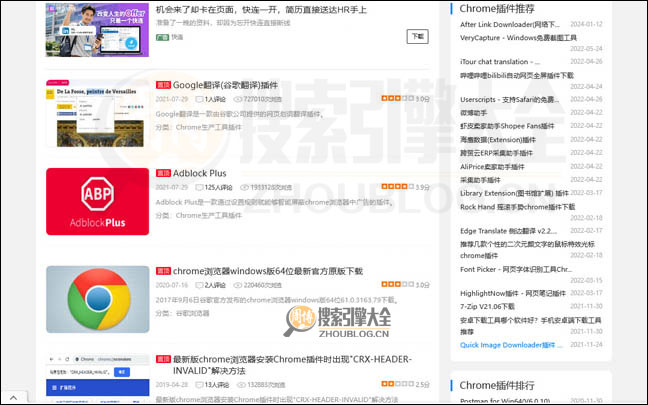Click the view-count eye icon for Adblock Plus
This screenshot has height=405, width=648.
pyautogui.click(x=244, y=187)
